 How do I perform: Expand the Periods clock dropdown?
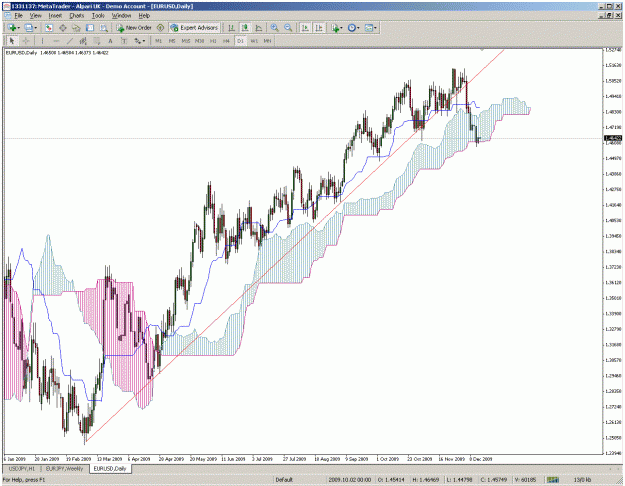358,28
